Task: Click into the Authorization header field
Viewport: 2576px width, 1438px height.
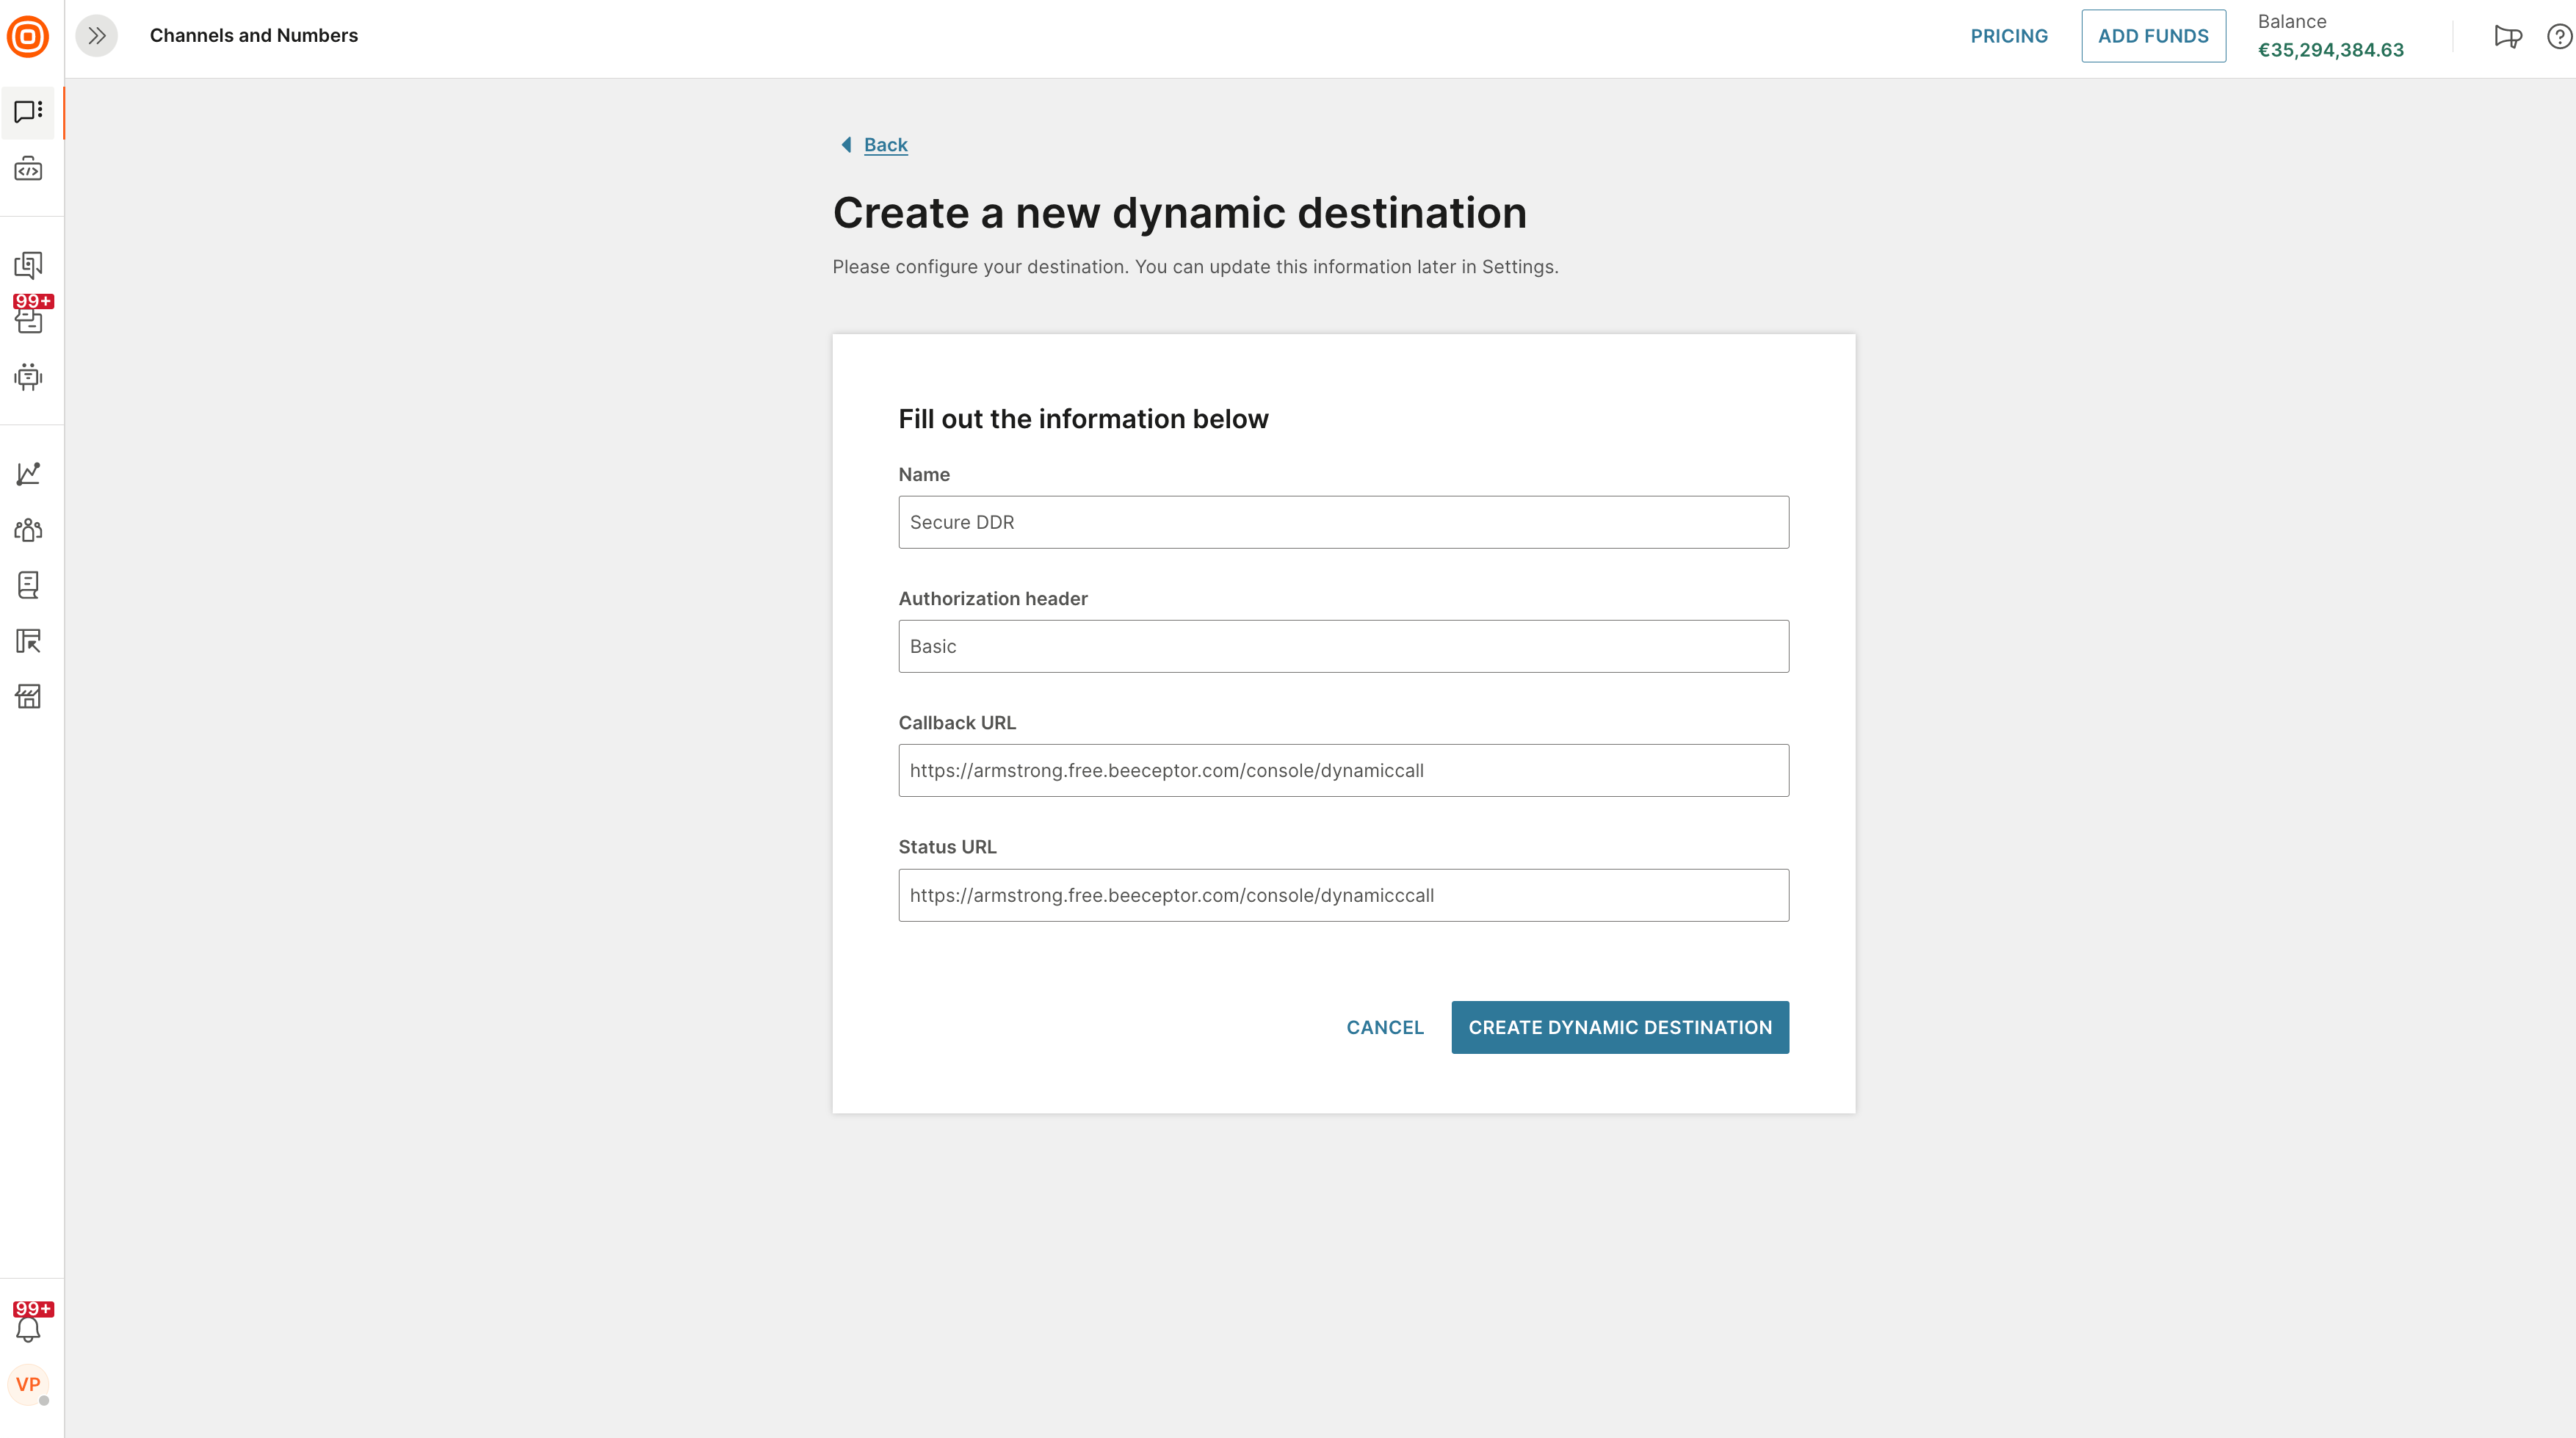Action: [x=1343, y=646]
